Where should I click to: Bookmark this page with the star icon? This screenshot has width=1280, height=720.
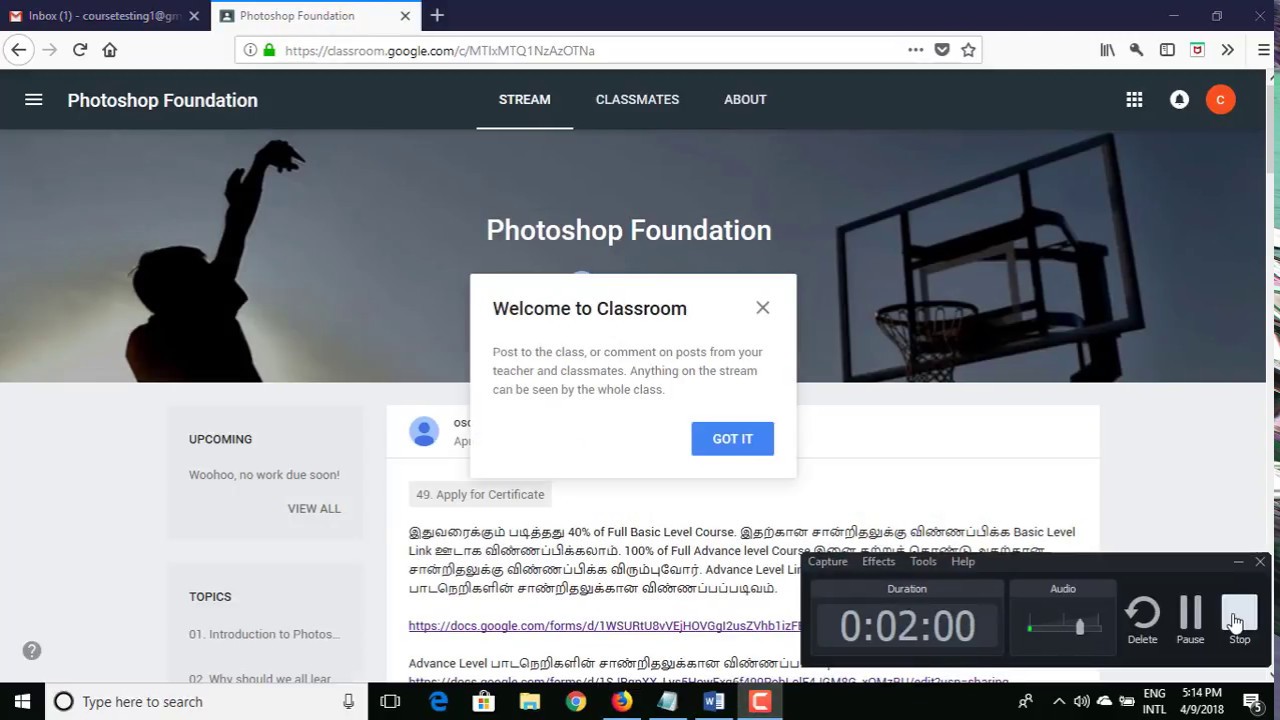968,50
